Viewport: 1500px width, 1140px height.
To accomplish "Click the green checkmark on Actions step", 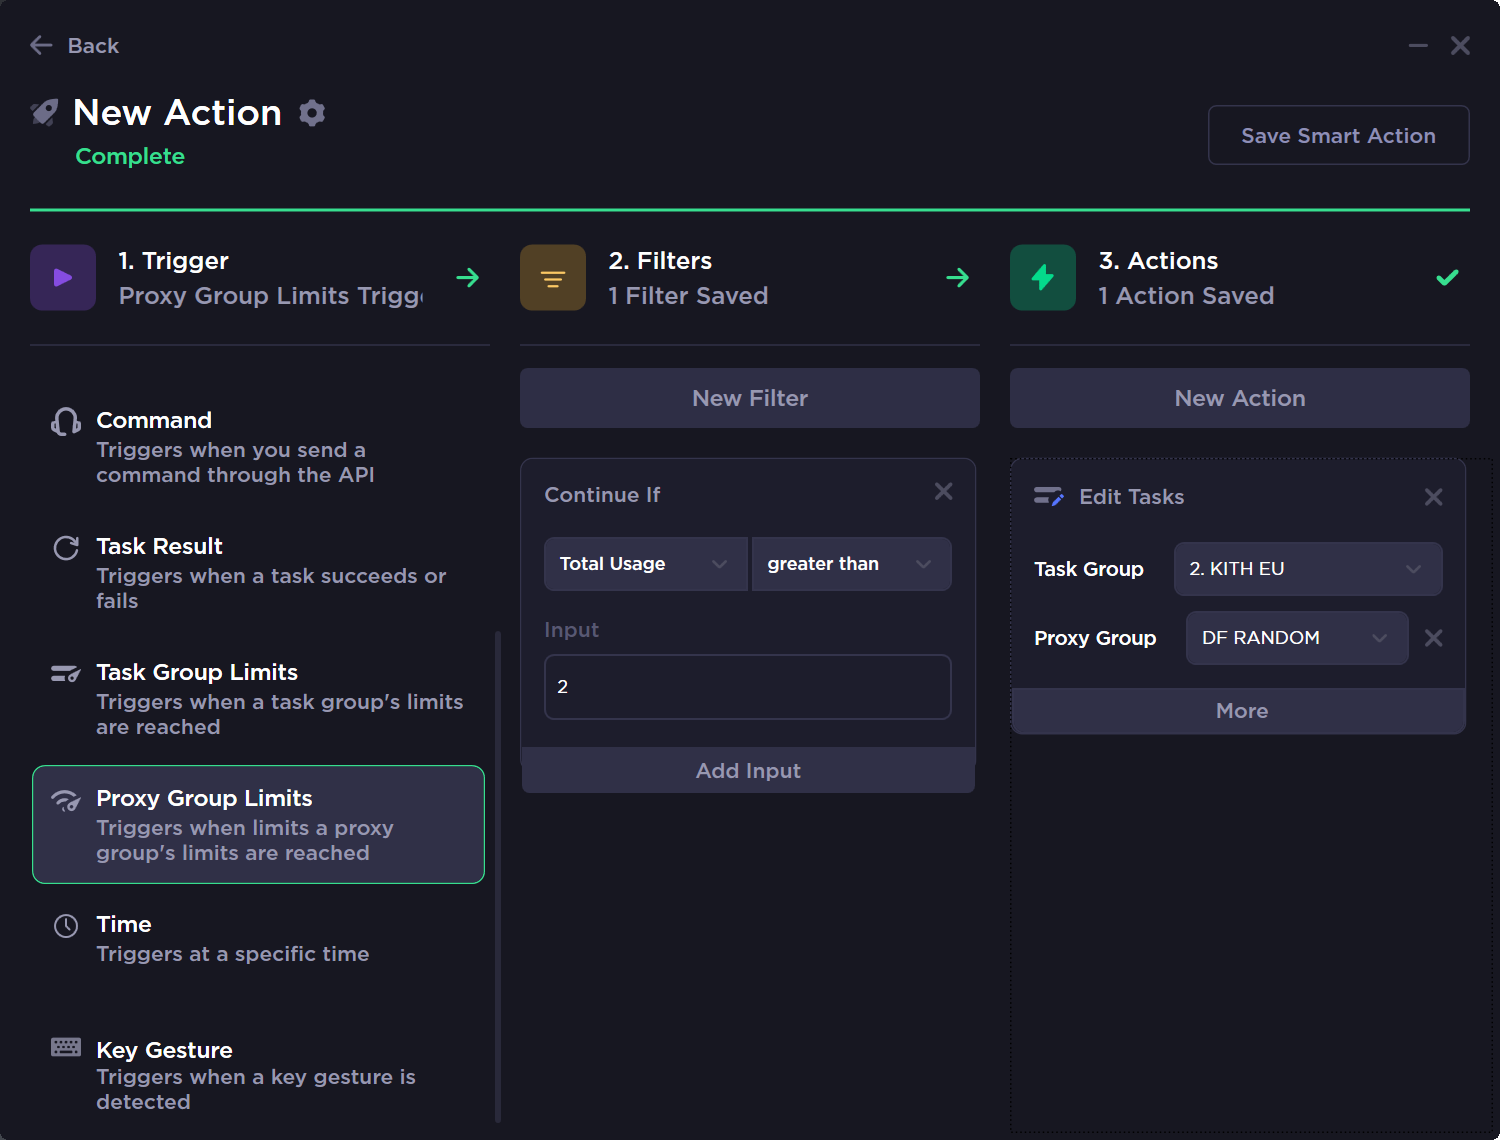I will pos(1447,278).
